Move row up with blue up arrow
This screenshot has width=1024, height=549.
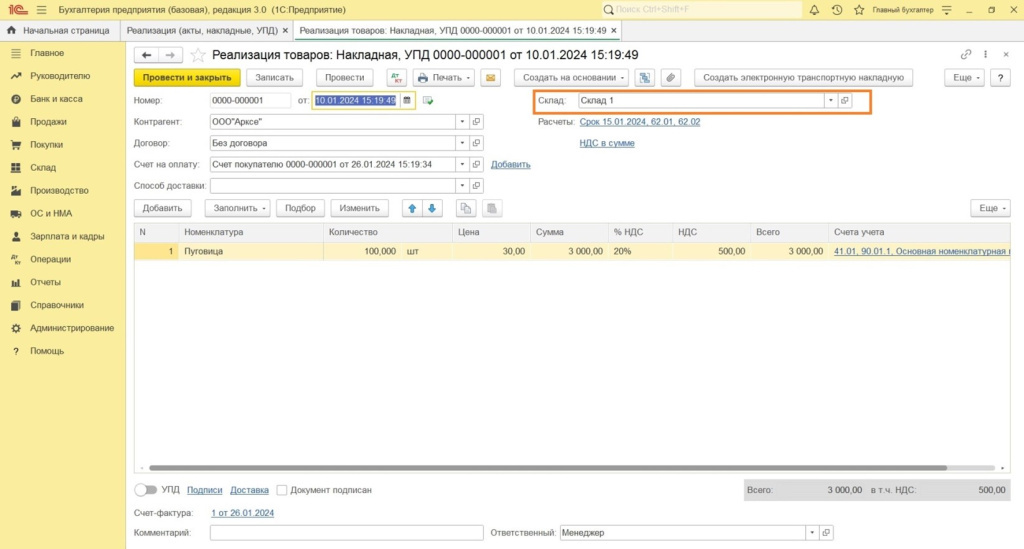coord(411,208)
